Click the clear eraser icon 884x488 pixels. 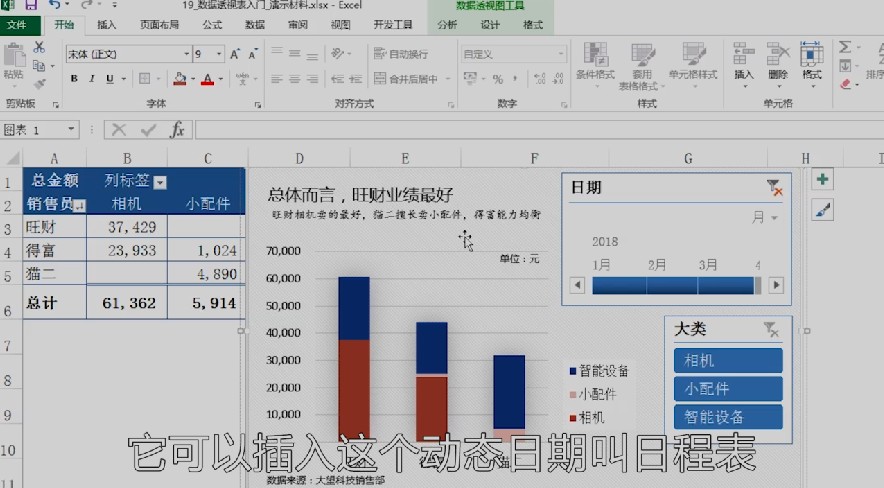click(x=846, y=85)
